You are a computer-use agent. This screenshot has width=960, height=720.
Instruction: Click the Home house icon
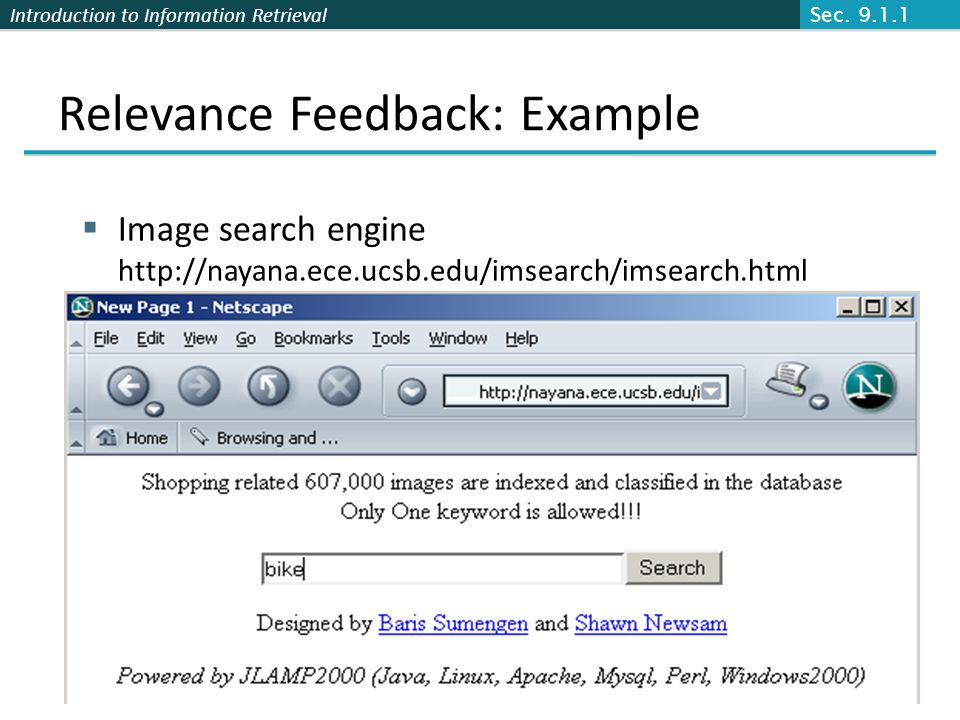tap(107, 437)
